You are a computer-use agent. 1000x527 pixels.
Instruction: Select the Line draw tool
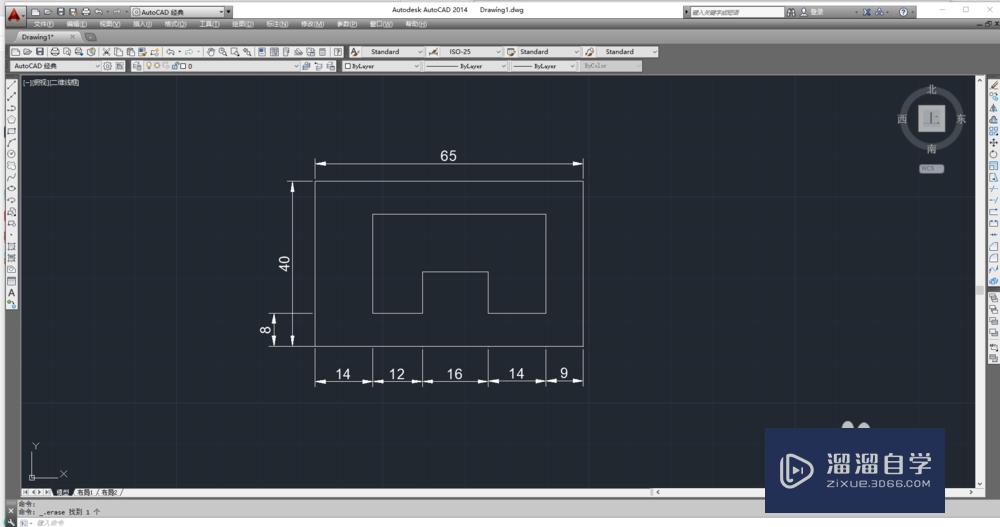[11, 85]
